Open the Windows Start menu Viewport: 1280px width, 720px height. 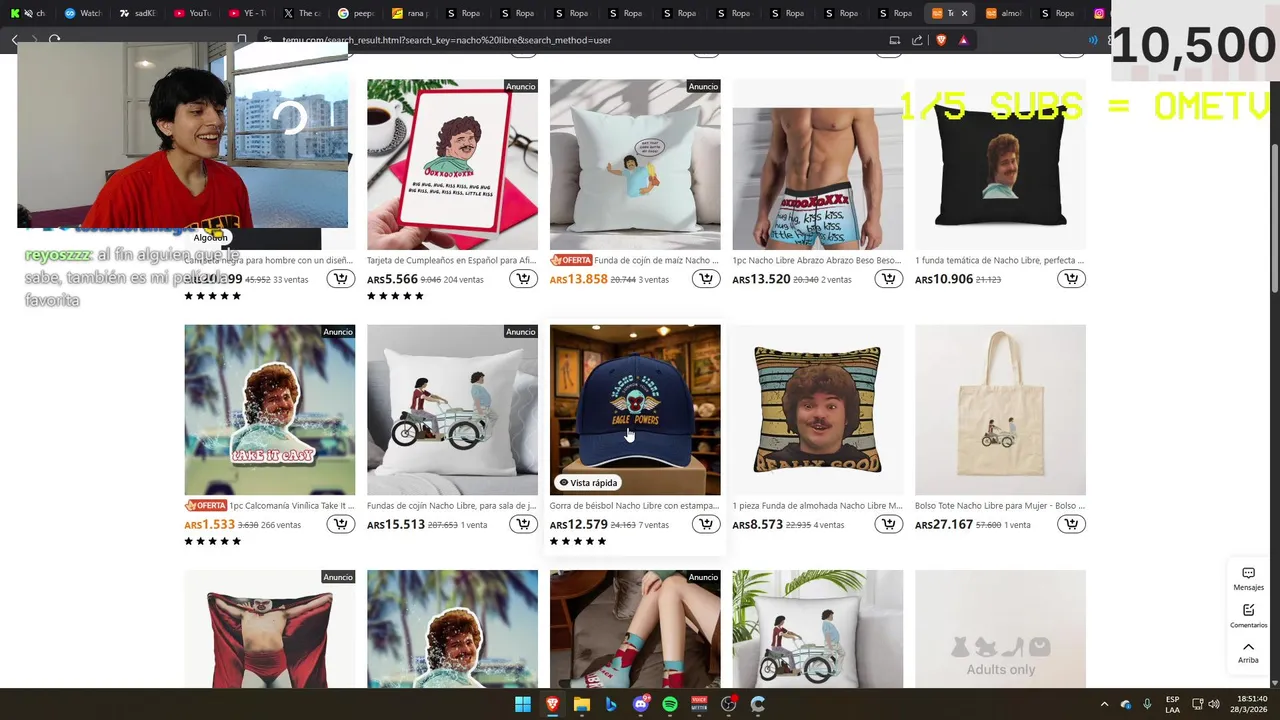click(523, 704)
